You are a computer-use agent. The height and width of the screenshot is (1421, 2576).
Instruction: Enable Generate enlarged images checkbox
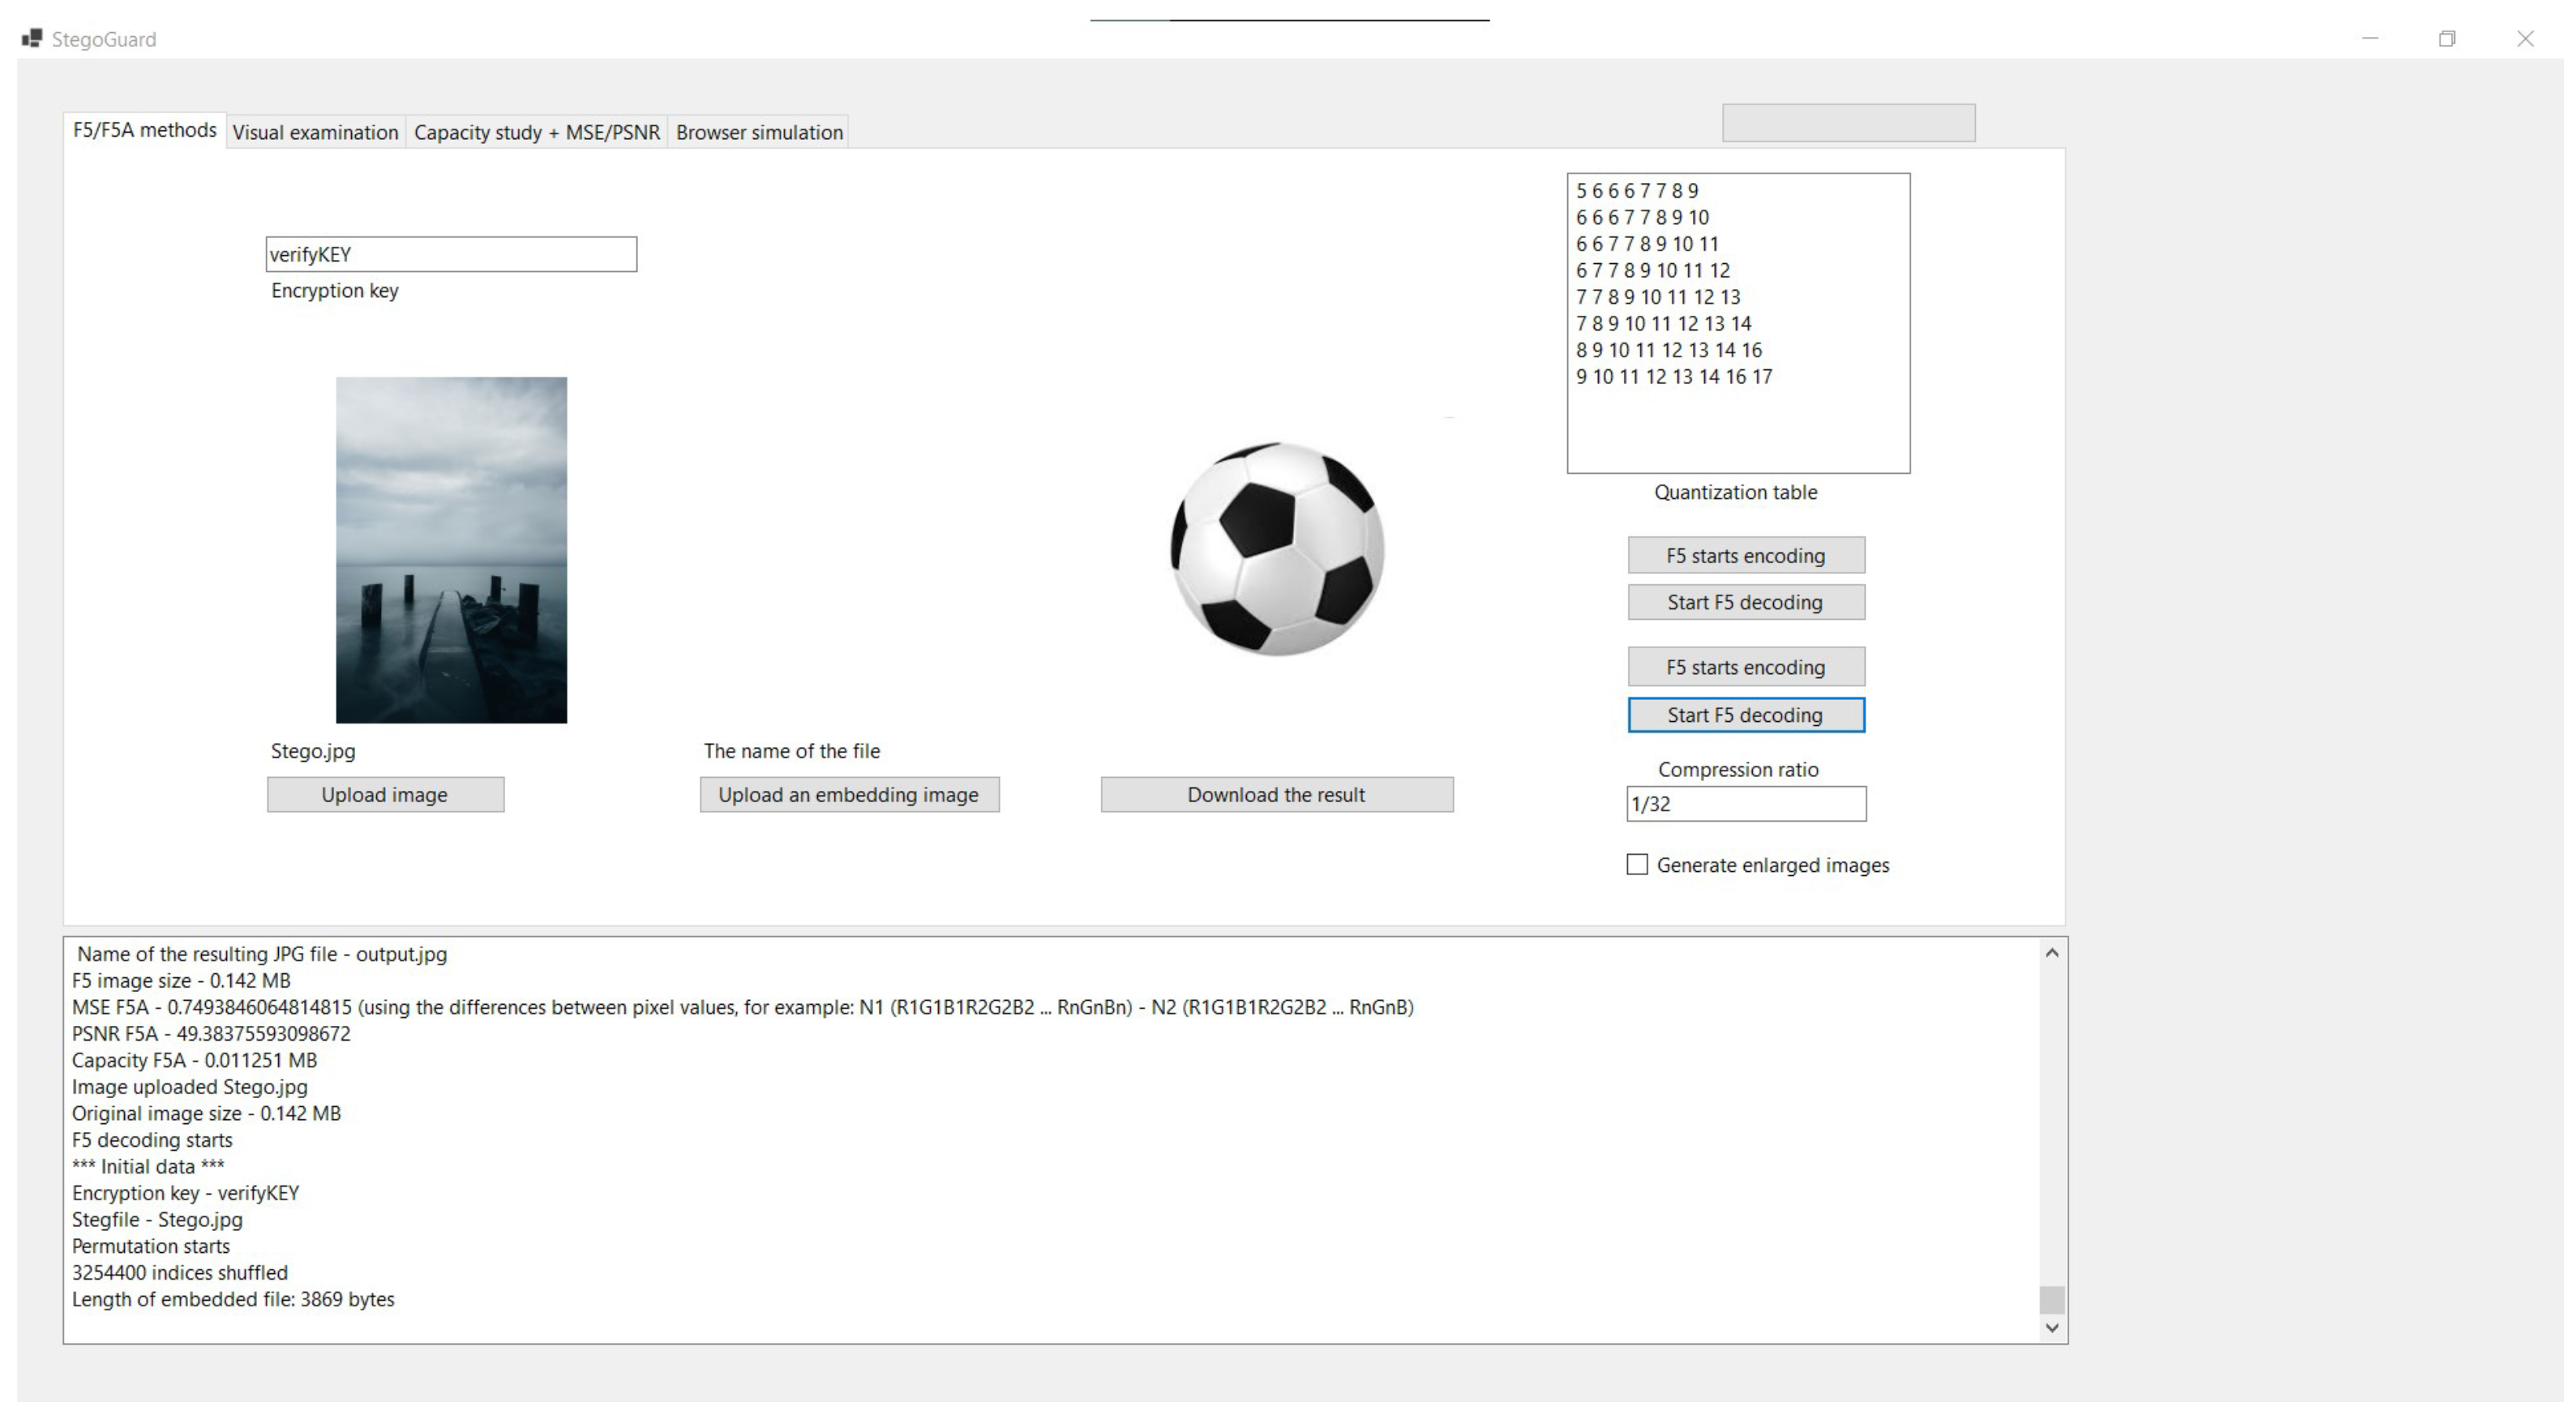(1637, 865)
